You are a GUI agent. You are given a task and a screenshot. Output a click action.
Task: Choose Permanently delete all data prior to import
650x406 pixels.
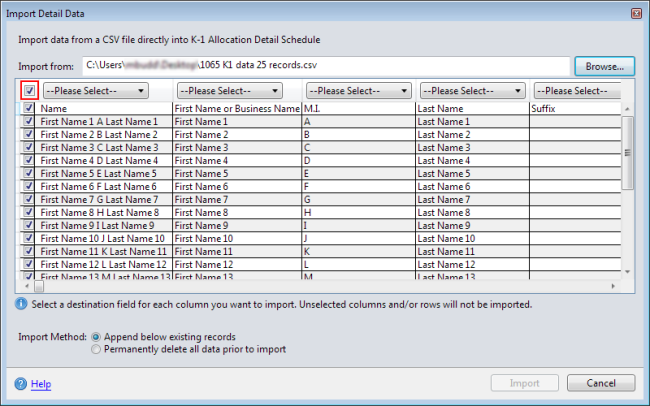tap(96, 350)
